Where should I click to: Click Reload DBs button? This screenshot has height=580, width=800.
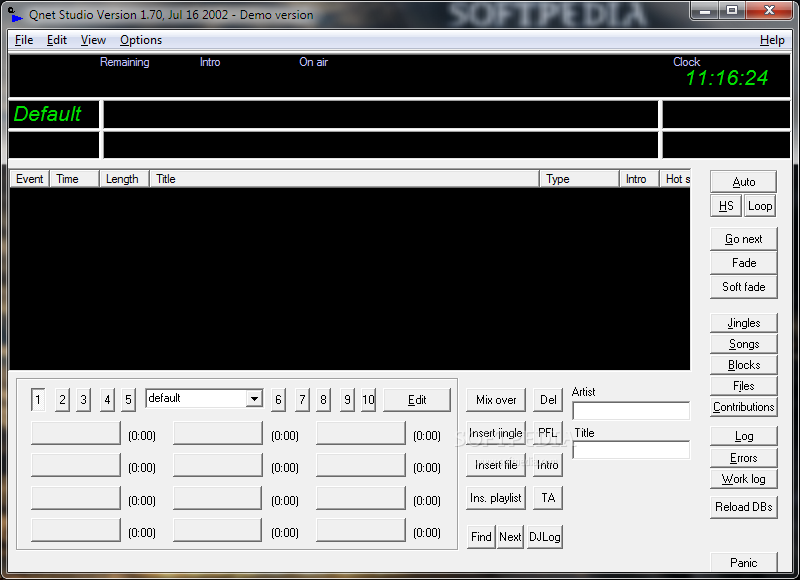pos(743,507)
